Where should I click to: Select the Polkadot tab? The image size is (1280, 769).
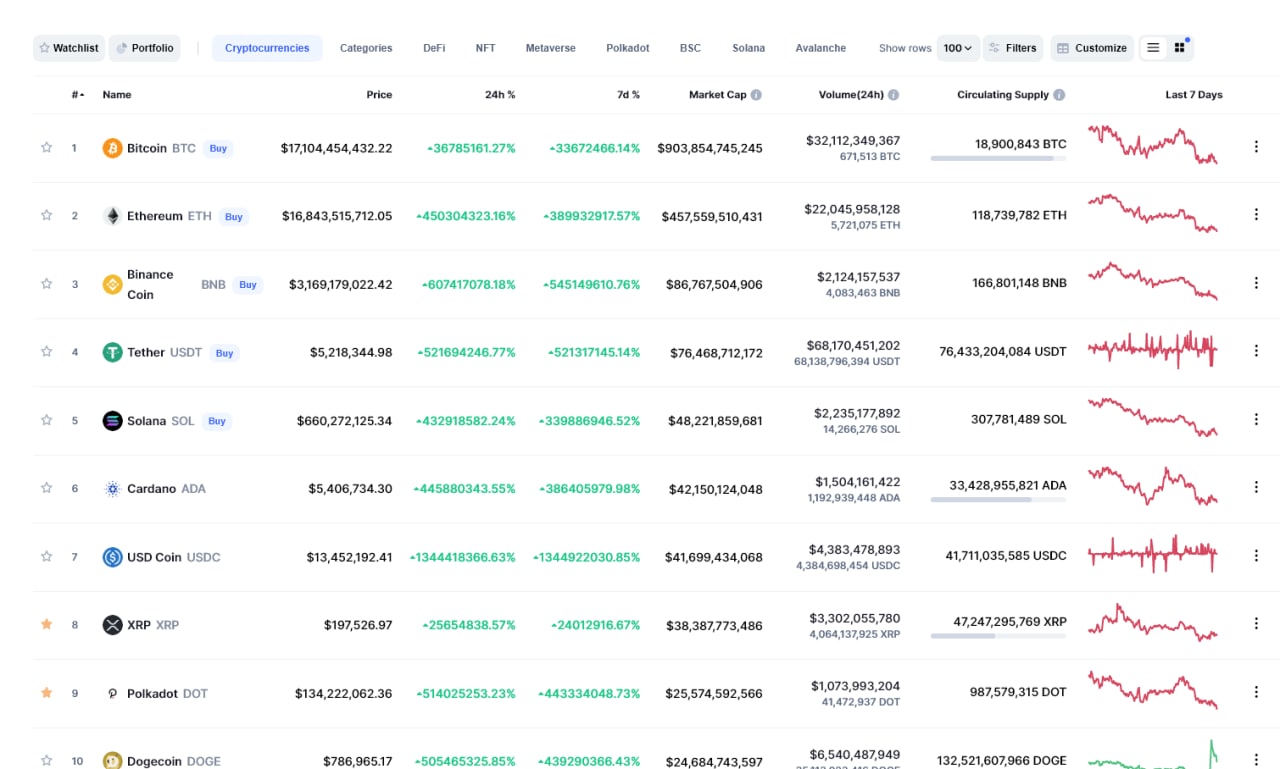point(628,48)
